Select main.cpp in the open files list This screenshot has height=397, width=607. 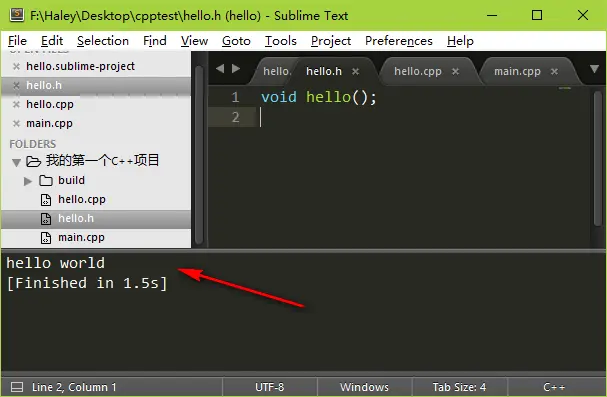pyautogui.click(x=50, y=123)
